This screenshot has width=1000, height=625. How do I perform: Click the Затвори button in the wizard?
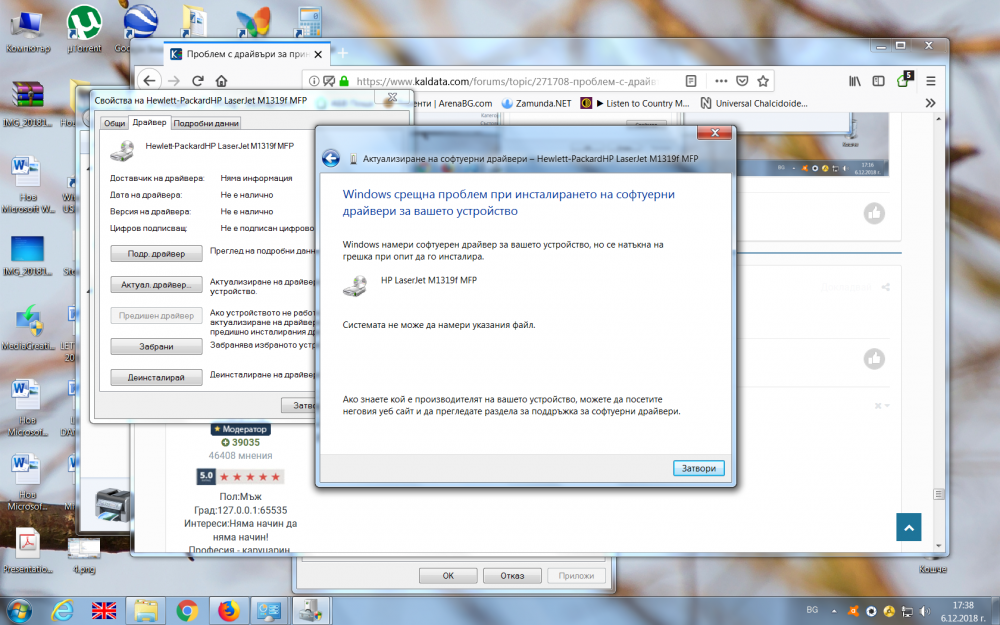tap(698, 468)
